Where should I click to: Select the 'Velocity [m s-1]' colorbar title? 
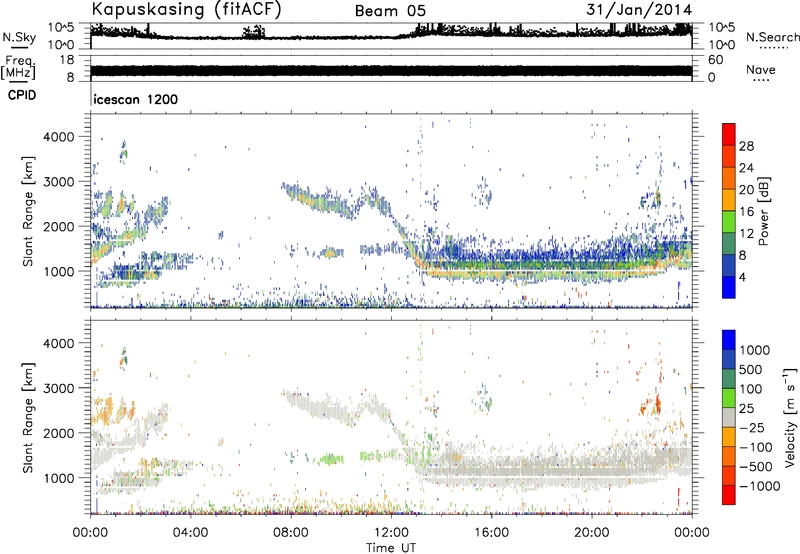coord(790,417)
